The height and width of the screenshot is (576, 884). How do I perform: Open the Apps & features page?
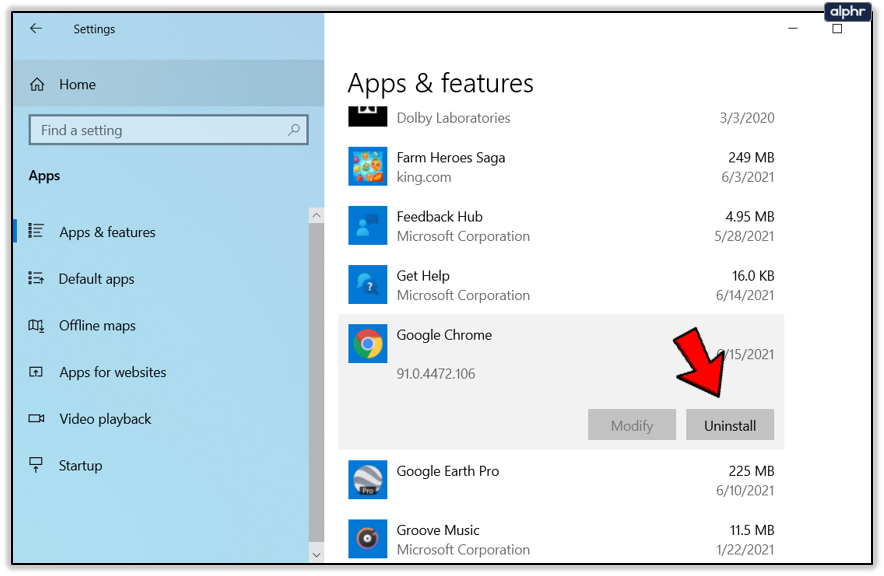[x=107, y=232]
